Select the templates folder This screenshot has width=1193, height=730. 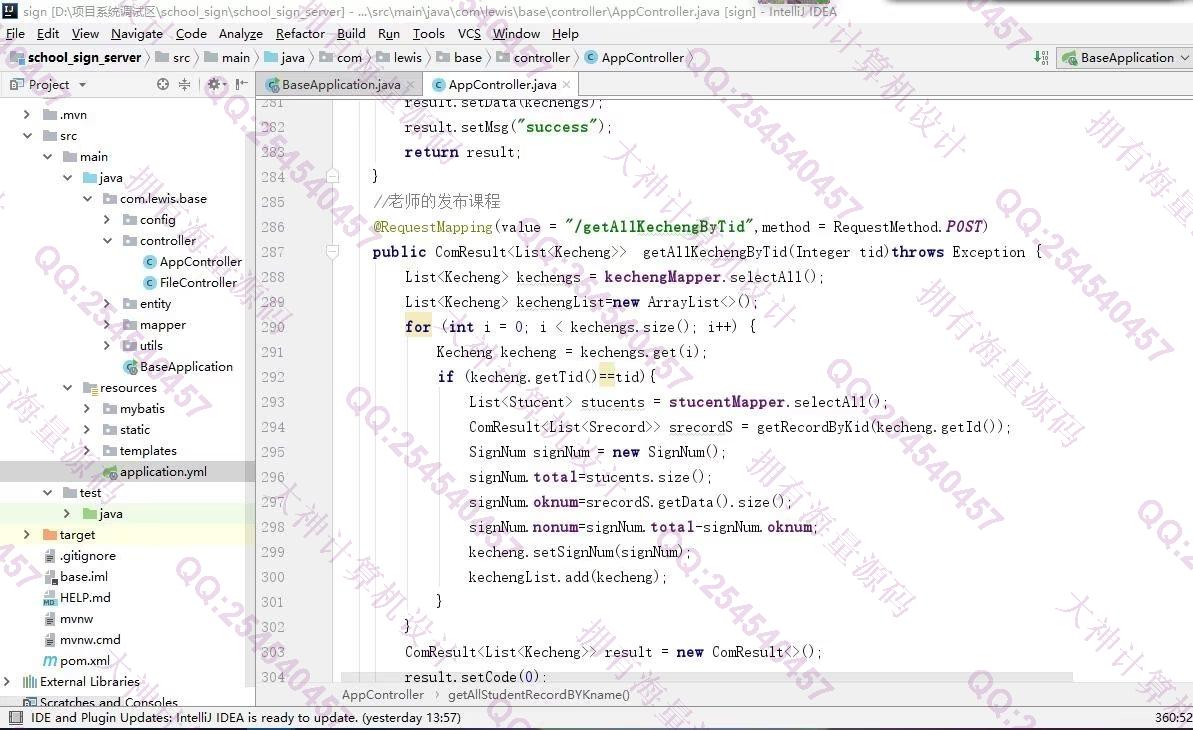[140, 451]
